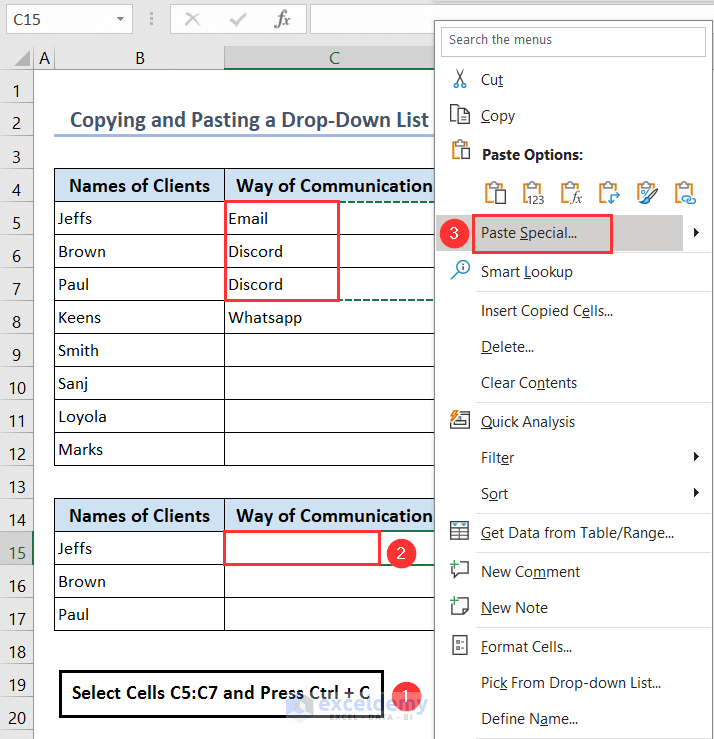Screen dimensions: 714x739
Task: Click the formula bar Cancel X
Action: (193, 19)
